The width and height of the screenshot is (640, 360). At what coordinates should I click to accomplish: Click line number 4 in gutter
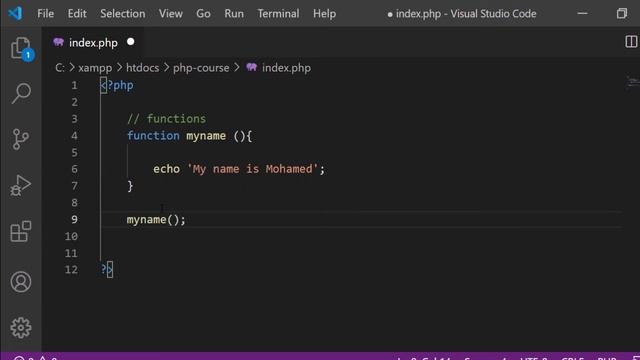coord(74,136)
